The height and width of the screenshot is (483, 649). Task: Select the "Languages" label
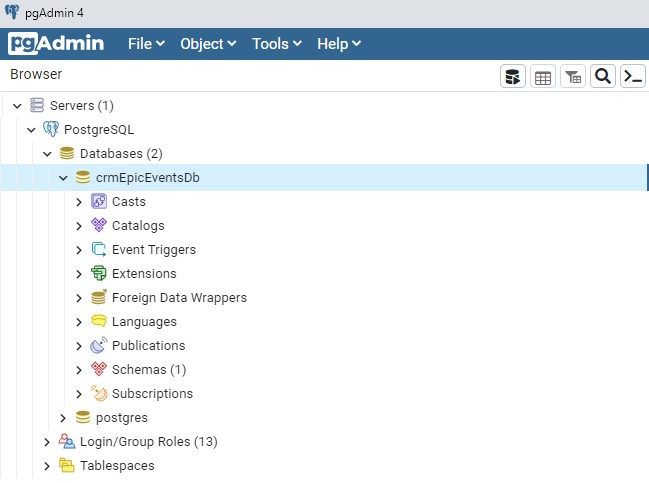pyautogui.click(x=144, y=322)
